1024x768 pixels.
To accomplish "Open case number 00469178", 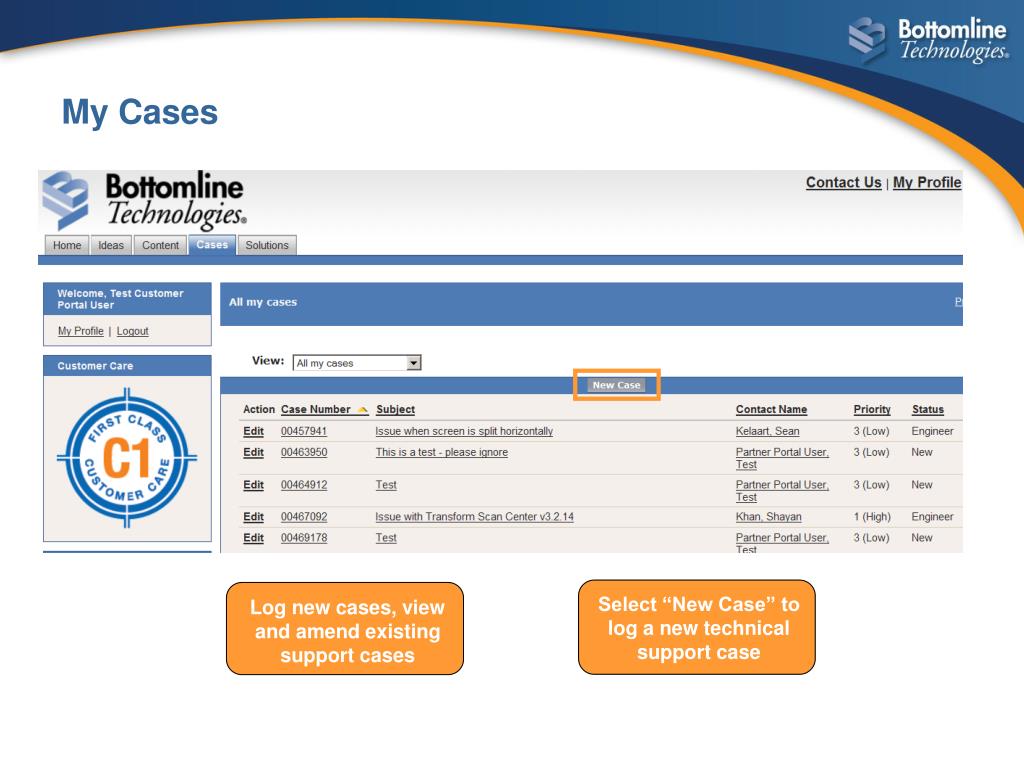I will coord(304,537).
